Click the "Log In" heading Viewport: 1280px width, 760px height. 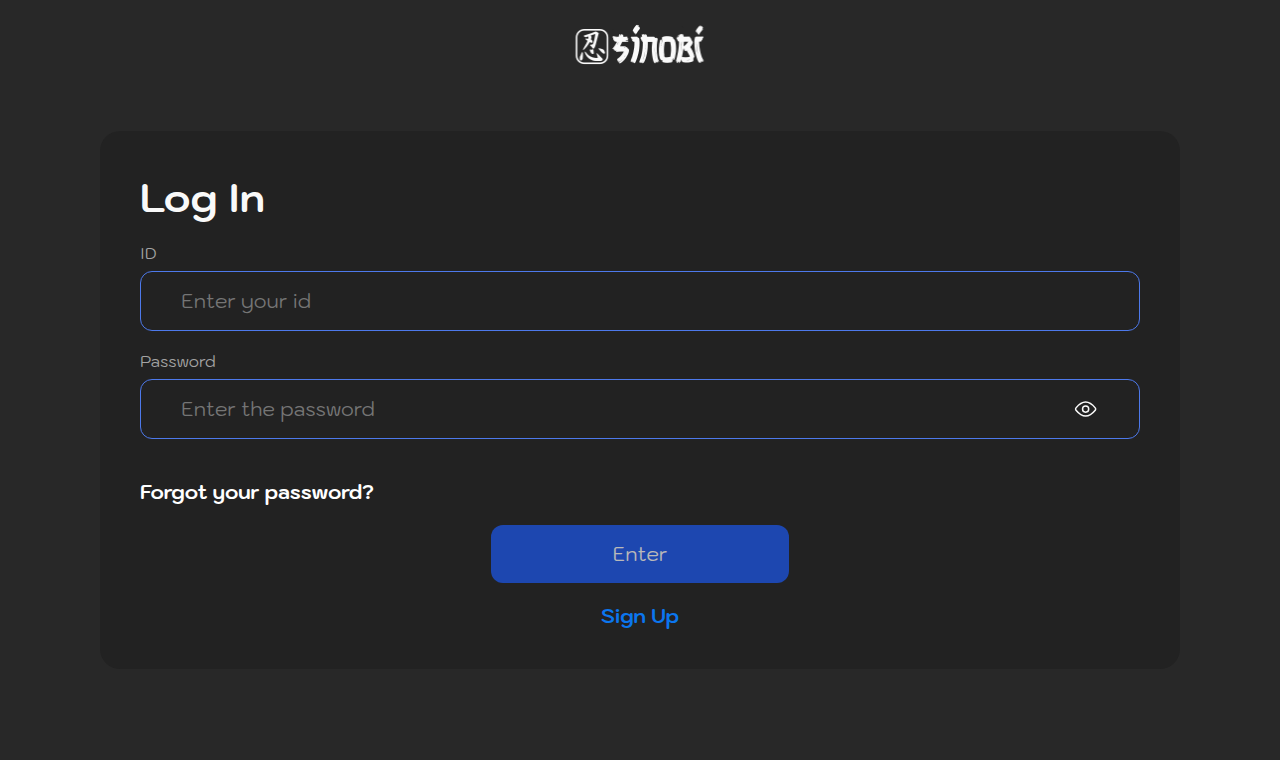[x=202, y=199]
